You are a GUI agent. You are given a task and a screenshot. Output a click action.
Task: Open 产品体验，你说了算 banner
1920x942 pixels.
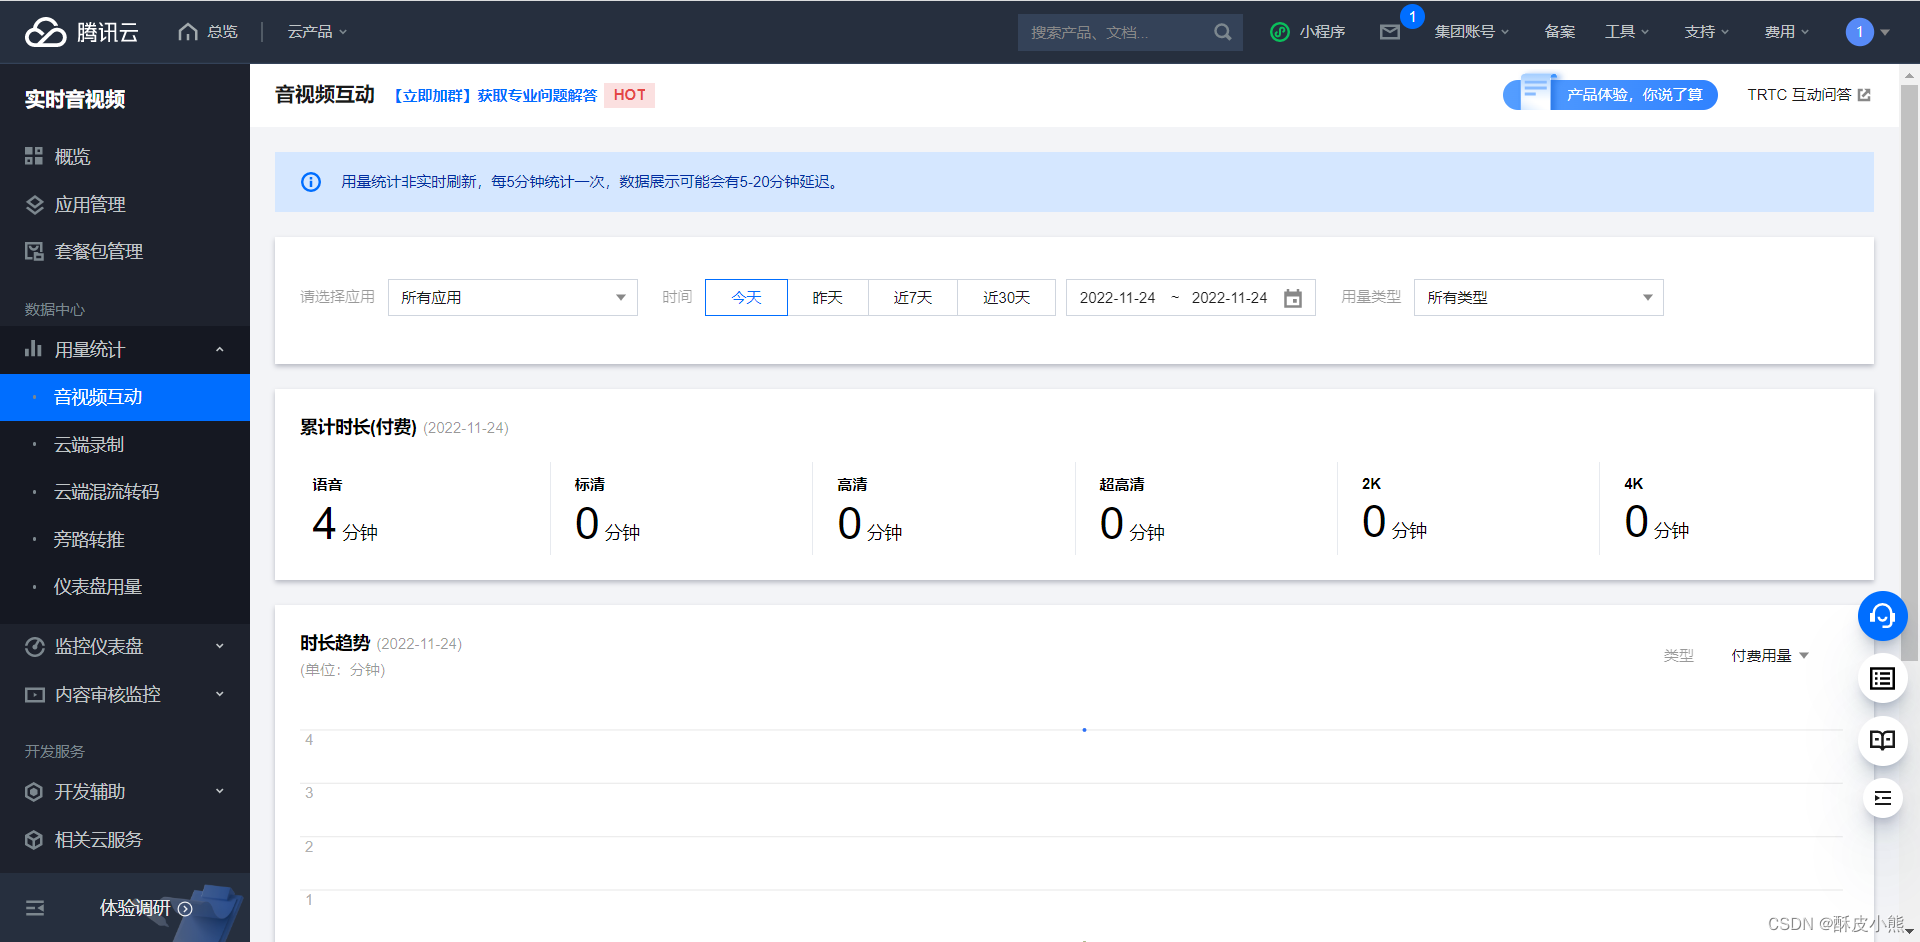coord(1610,94)
